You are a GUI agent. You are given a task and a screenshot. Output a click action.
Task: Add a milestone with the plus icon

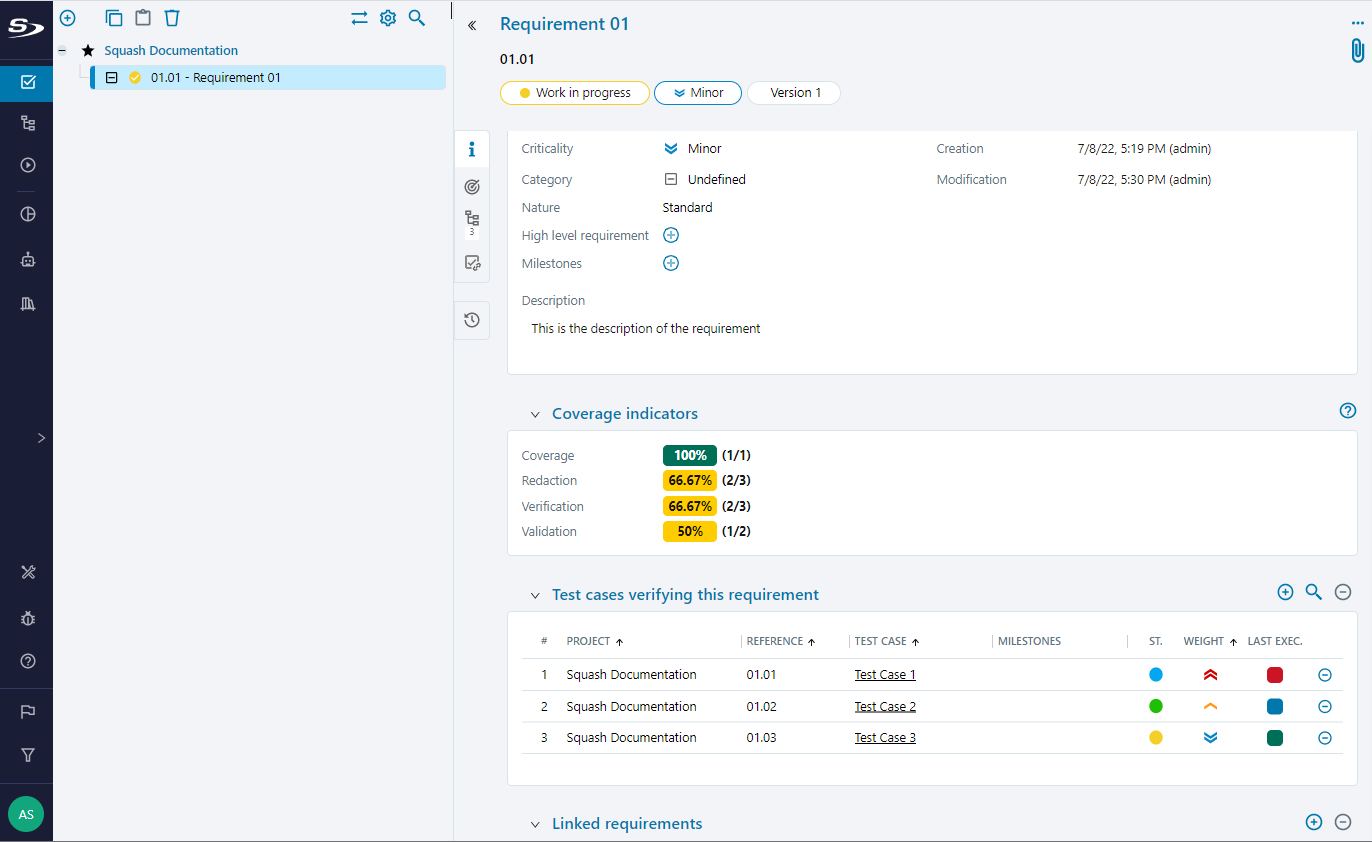tap(671, 264)
